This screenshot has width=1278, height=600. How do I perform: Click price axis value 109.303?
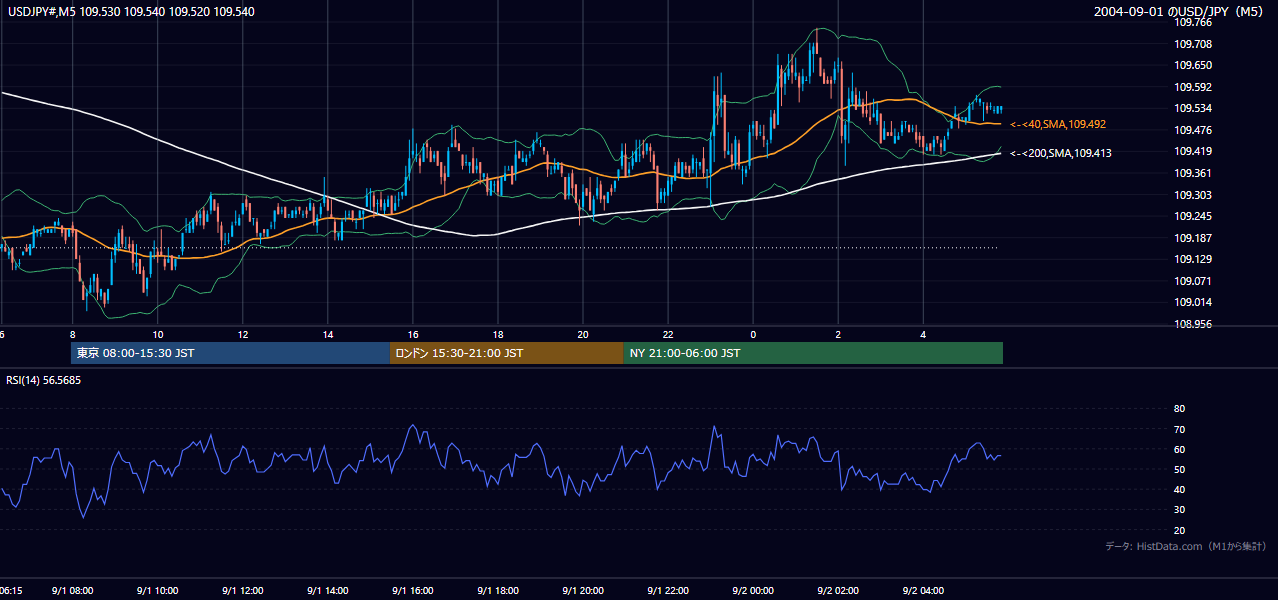(1193, 195)
